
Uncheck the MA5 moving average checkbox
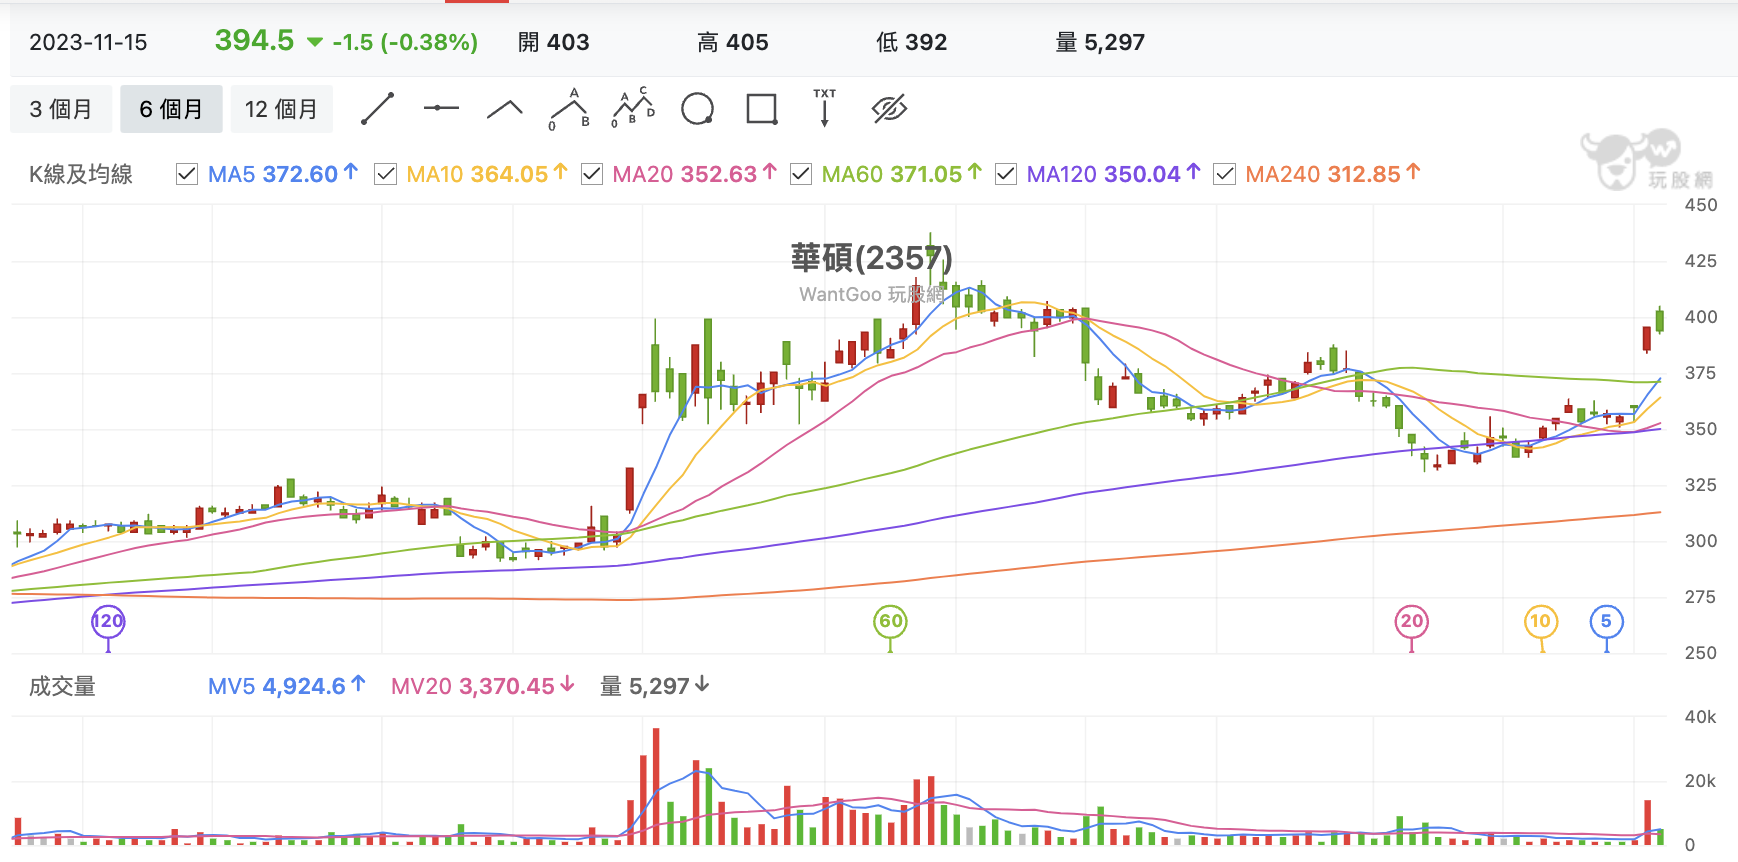186,174
